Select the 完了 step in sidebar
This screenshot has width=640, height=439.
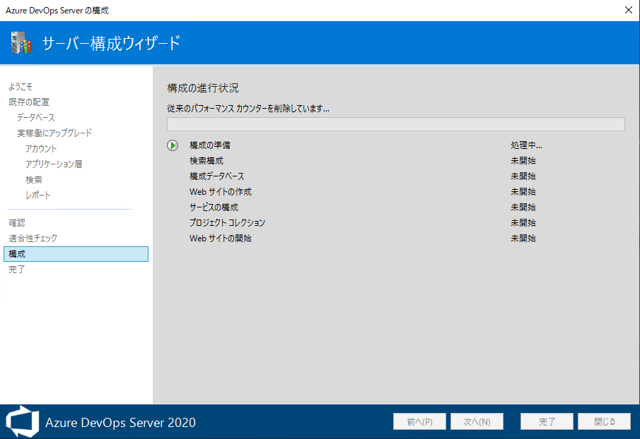(x=17, y=269)
